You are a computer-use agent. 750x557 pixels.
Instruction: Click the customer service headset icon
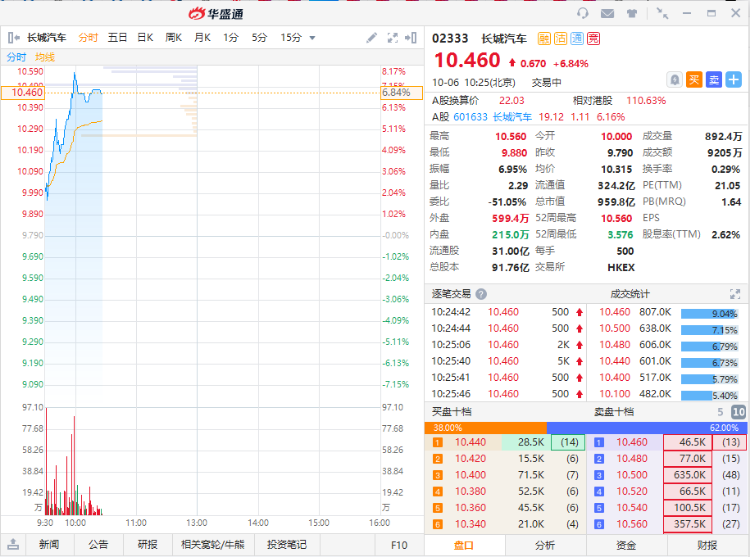coord(583,13)
